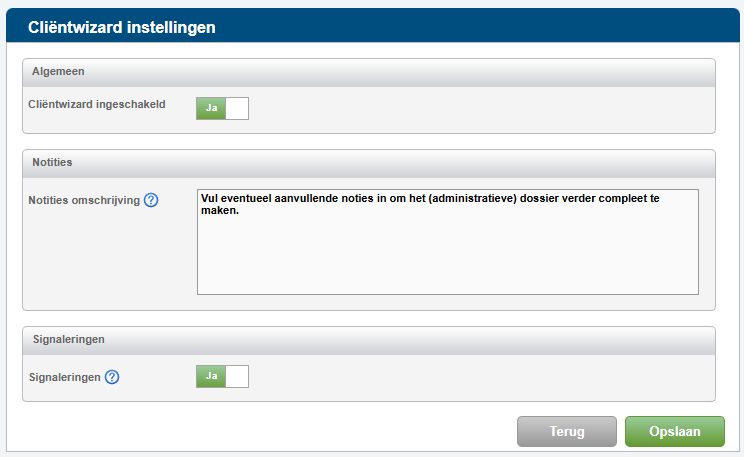Focus the Notities omschrijving text area
Viewport: 744px width, 457px height.
[448, 242]
